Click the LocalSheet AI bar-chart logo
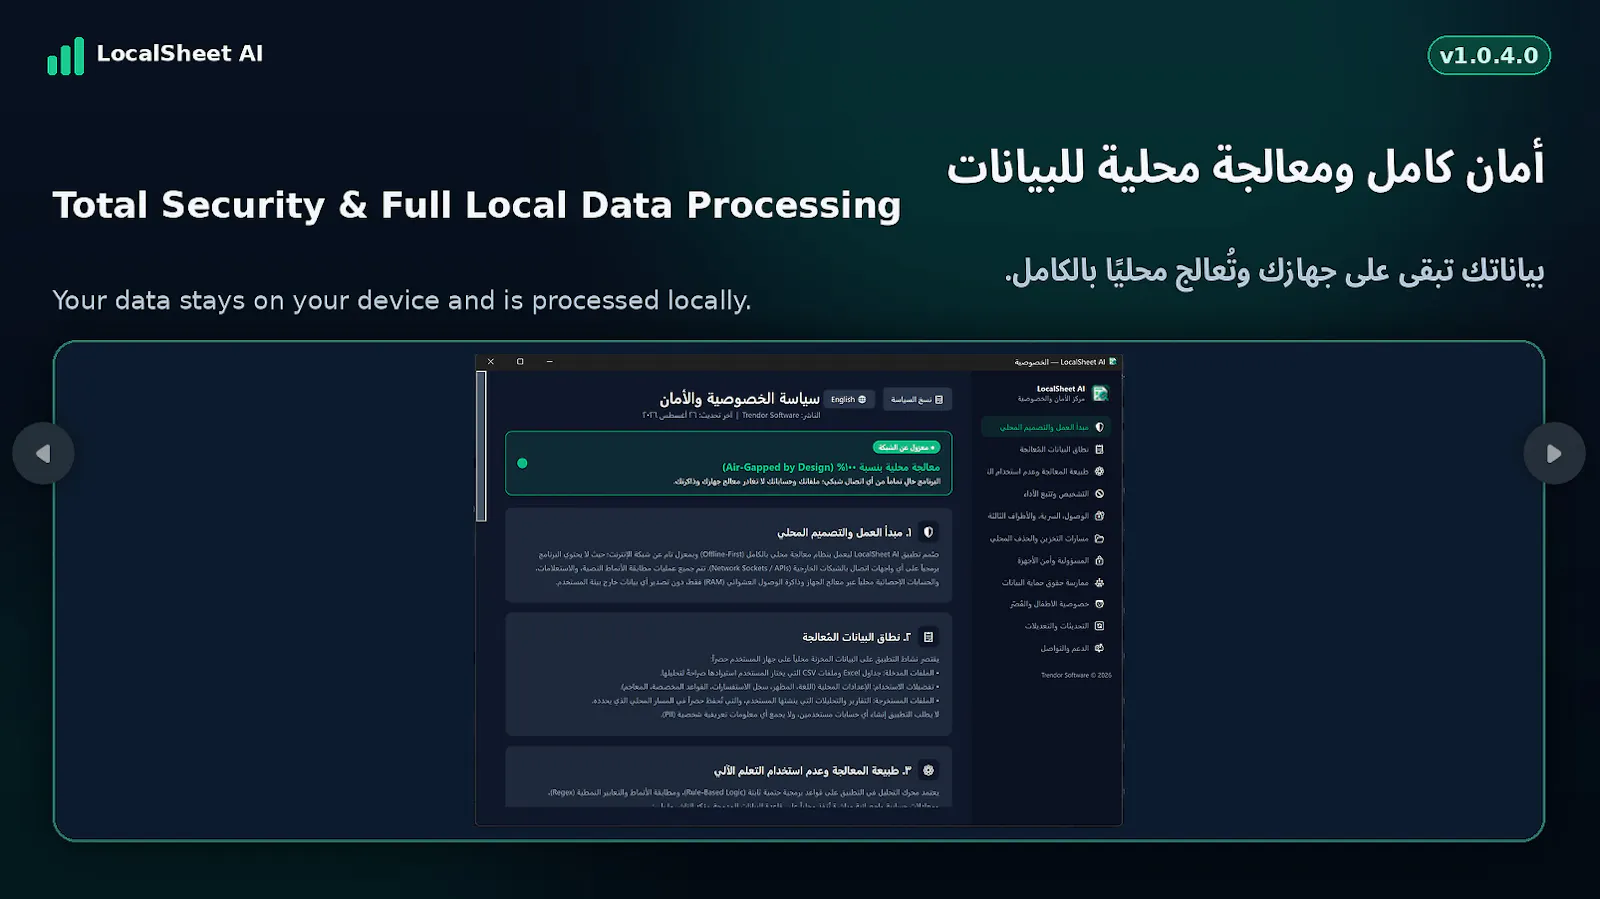Screen dimensions: 1600x899 point(66,56)
